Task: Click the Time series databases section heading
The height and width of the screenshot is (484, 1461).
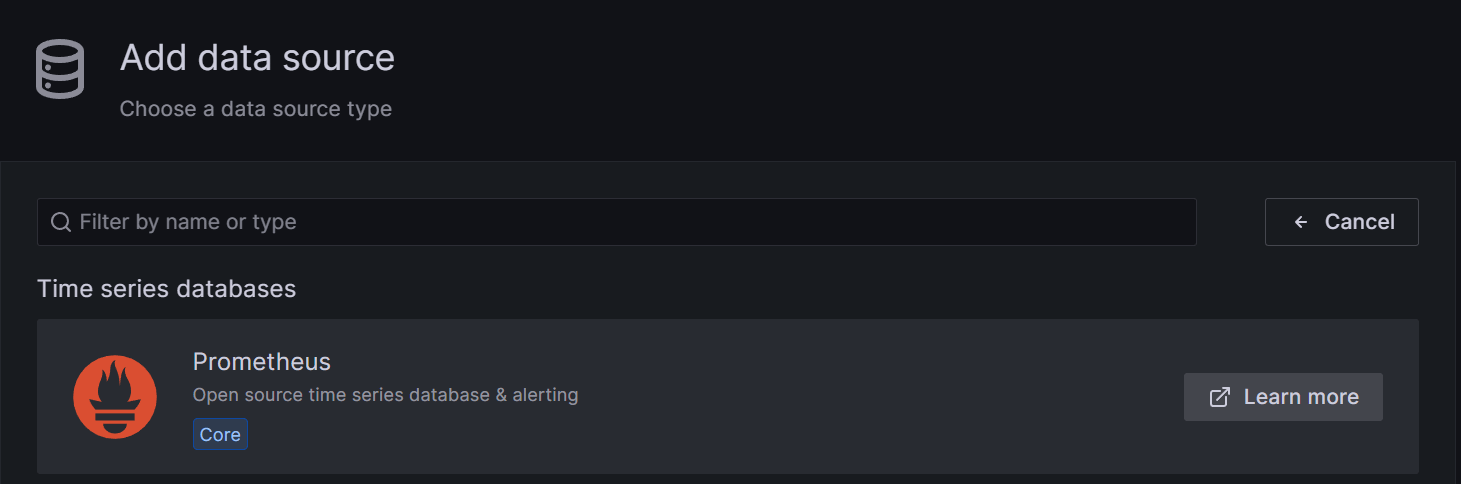Action: click(x=166, y=289)
